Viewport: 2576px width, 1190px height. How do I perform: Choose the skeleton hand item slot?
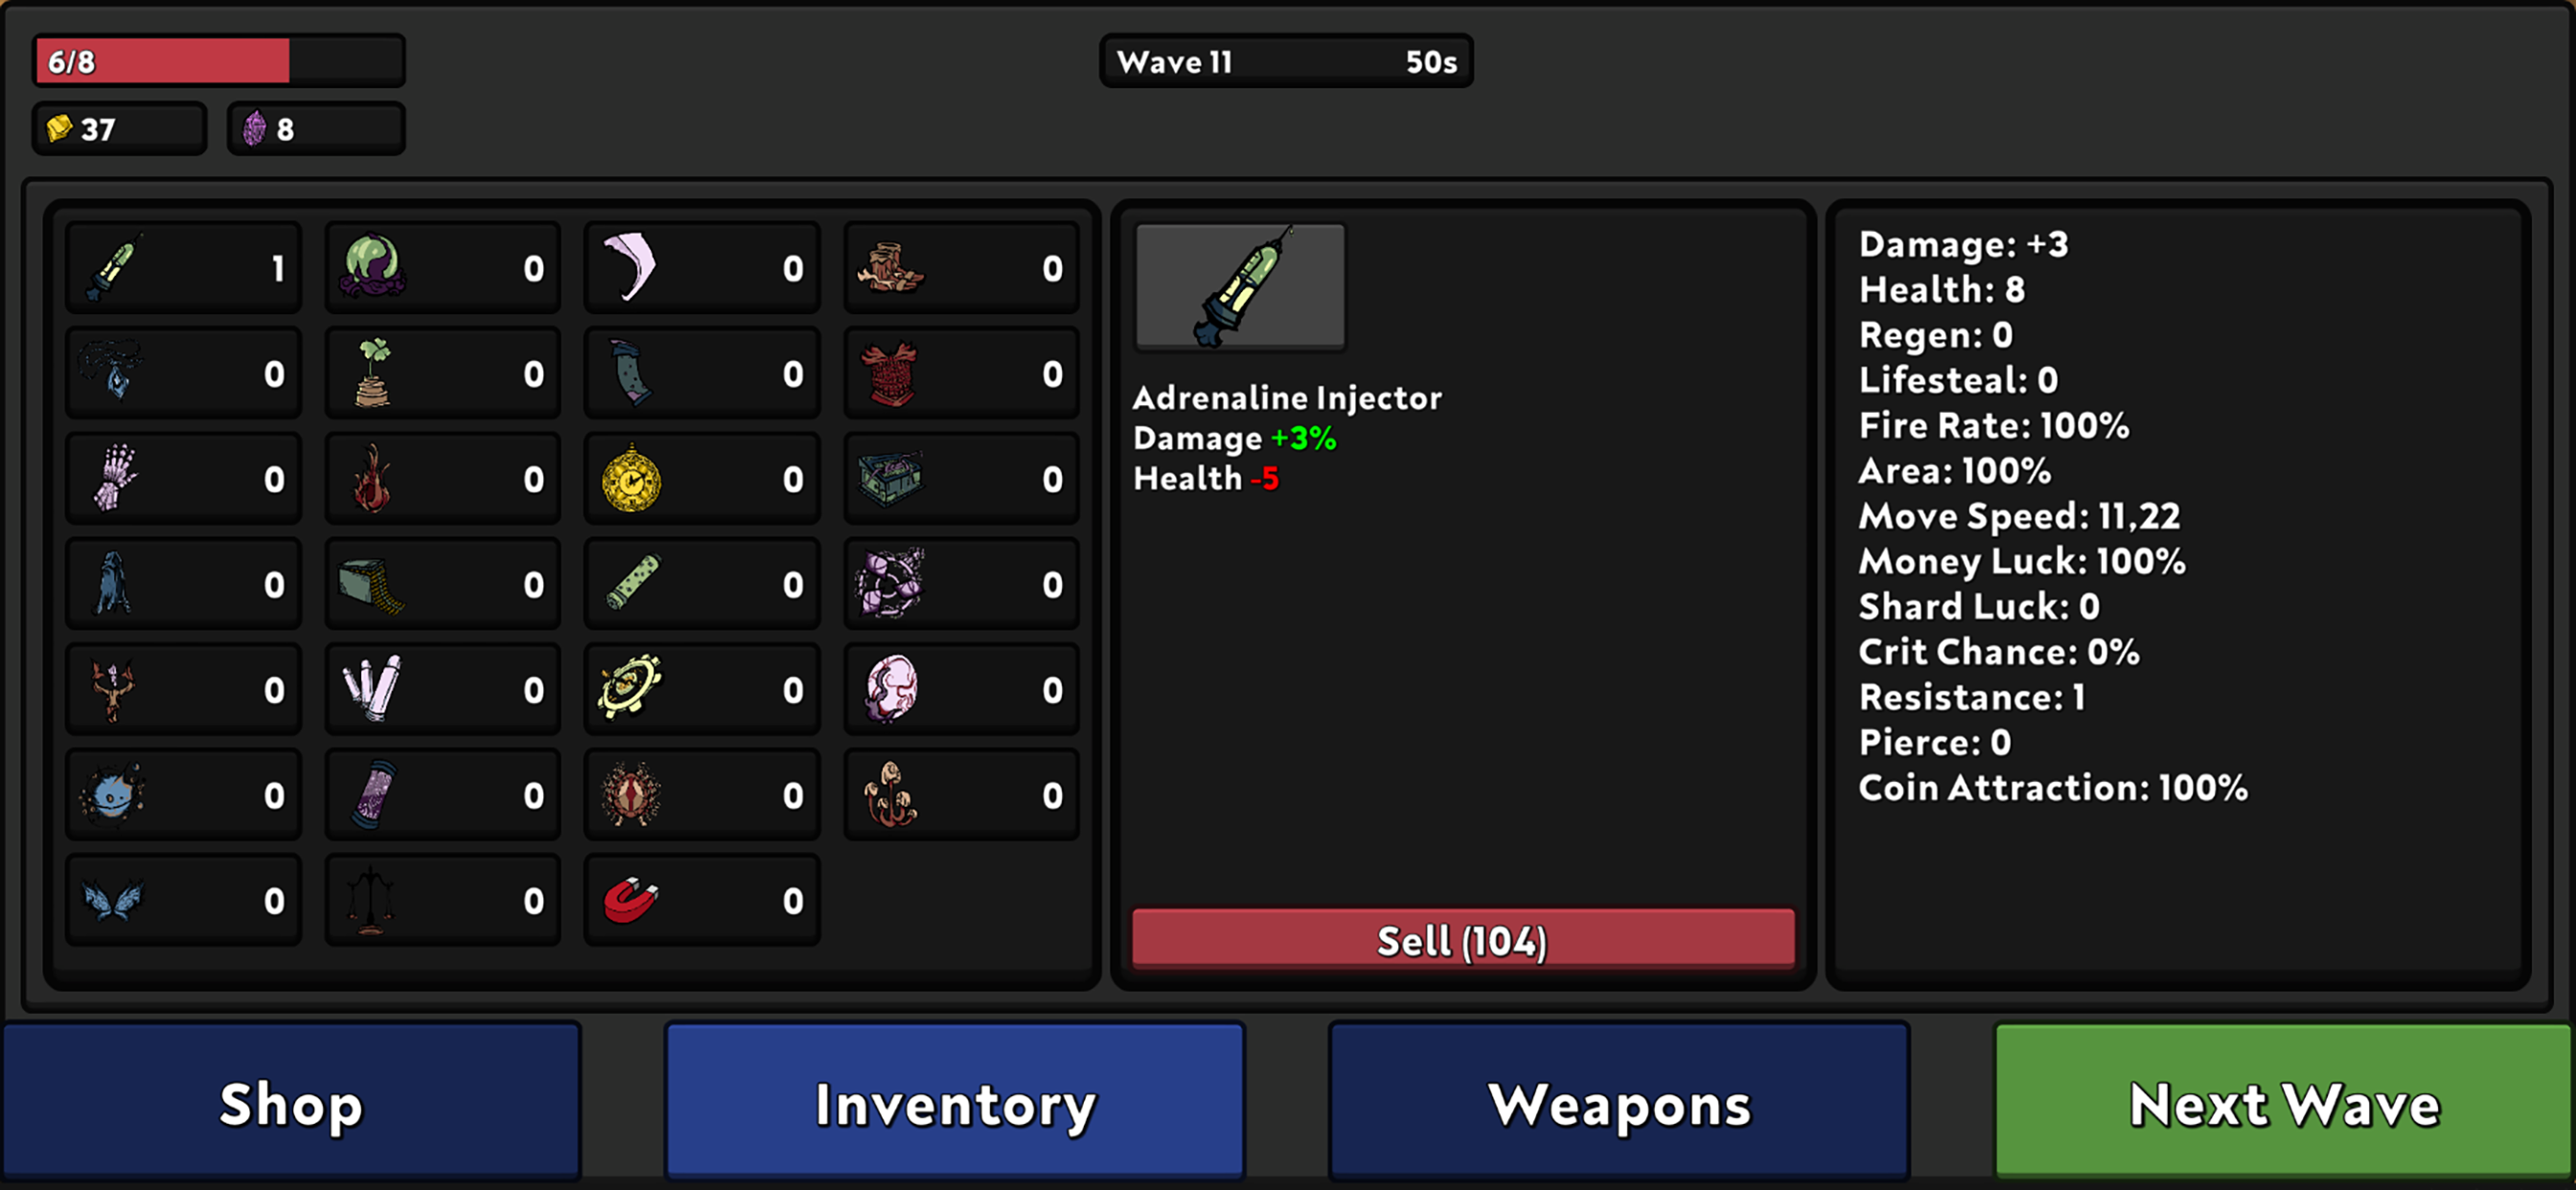183,478
